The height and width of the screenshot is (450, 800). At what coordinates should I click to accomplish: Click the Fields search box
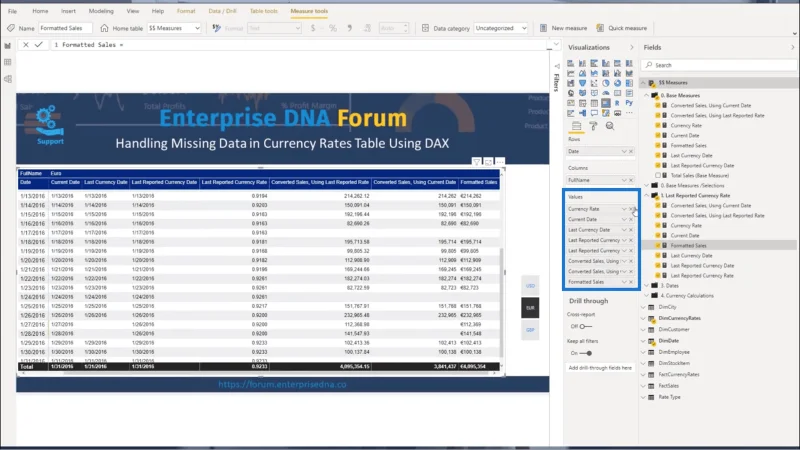click(x=718, y=65)
